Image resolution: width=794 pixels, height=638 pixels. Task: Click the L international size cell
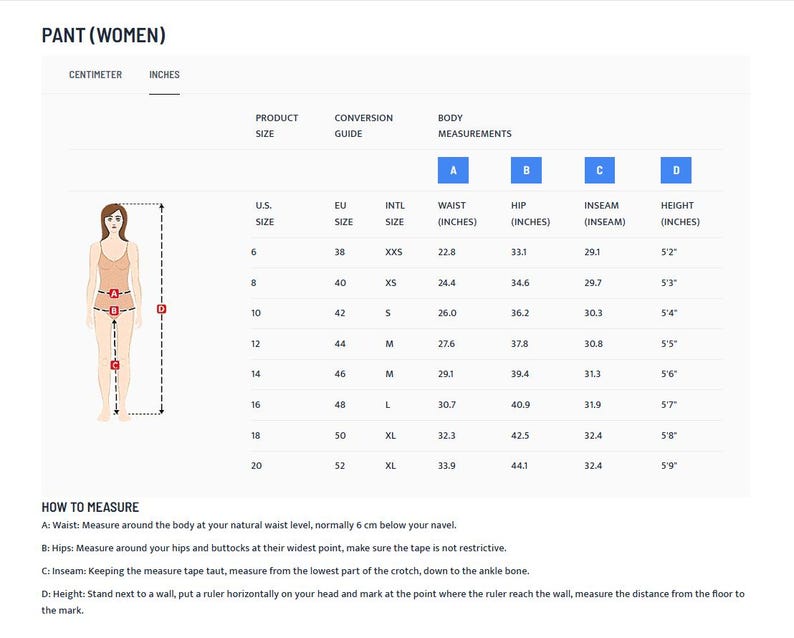click(x=388, y=405)
